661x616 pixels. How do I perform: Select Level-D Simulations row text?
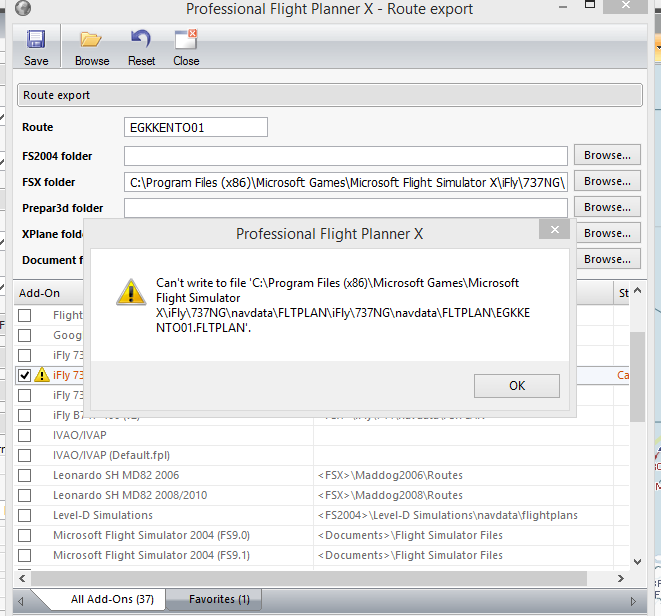[x=102, y=515]
